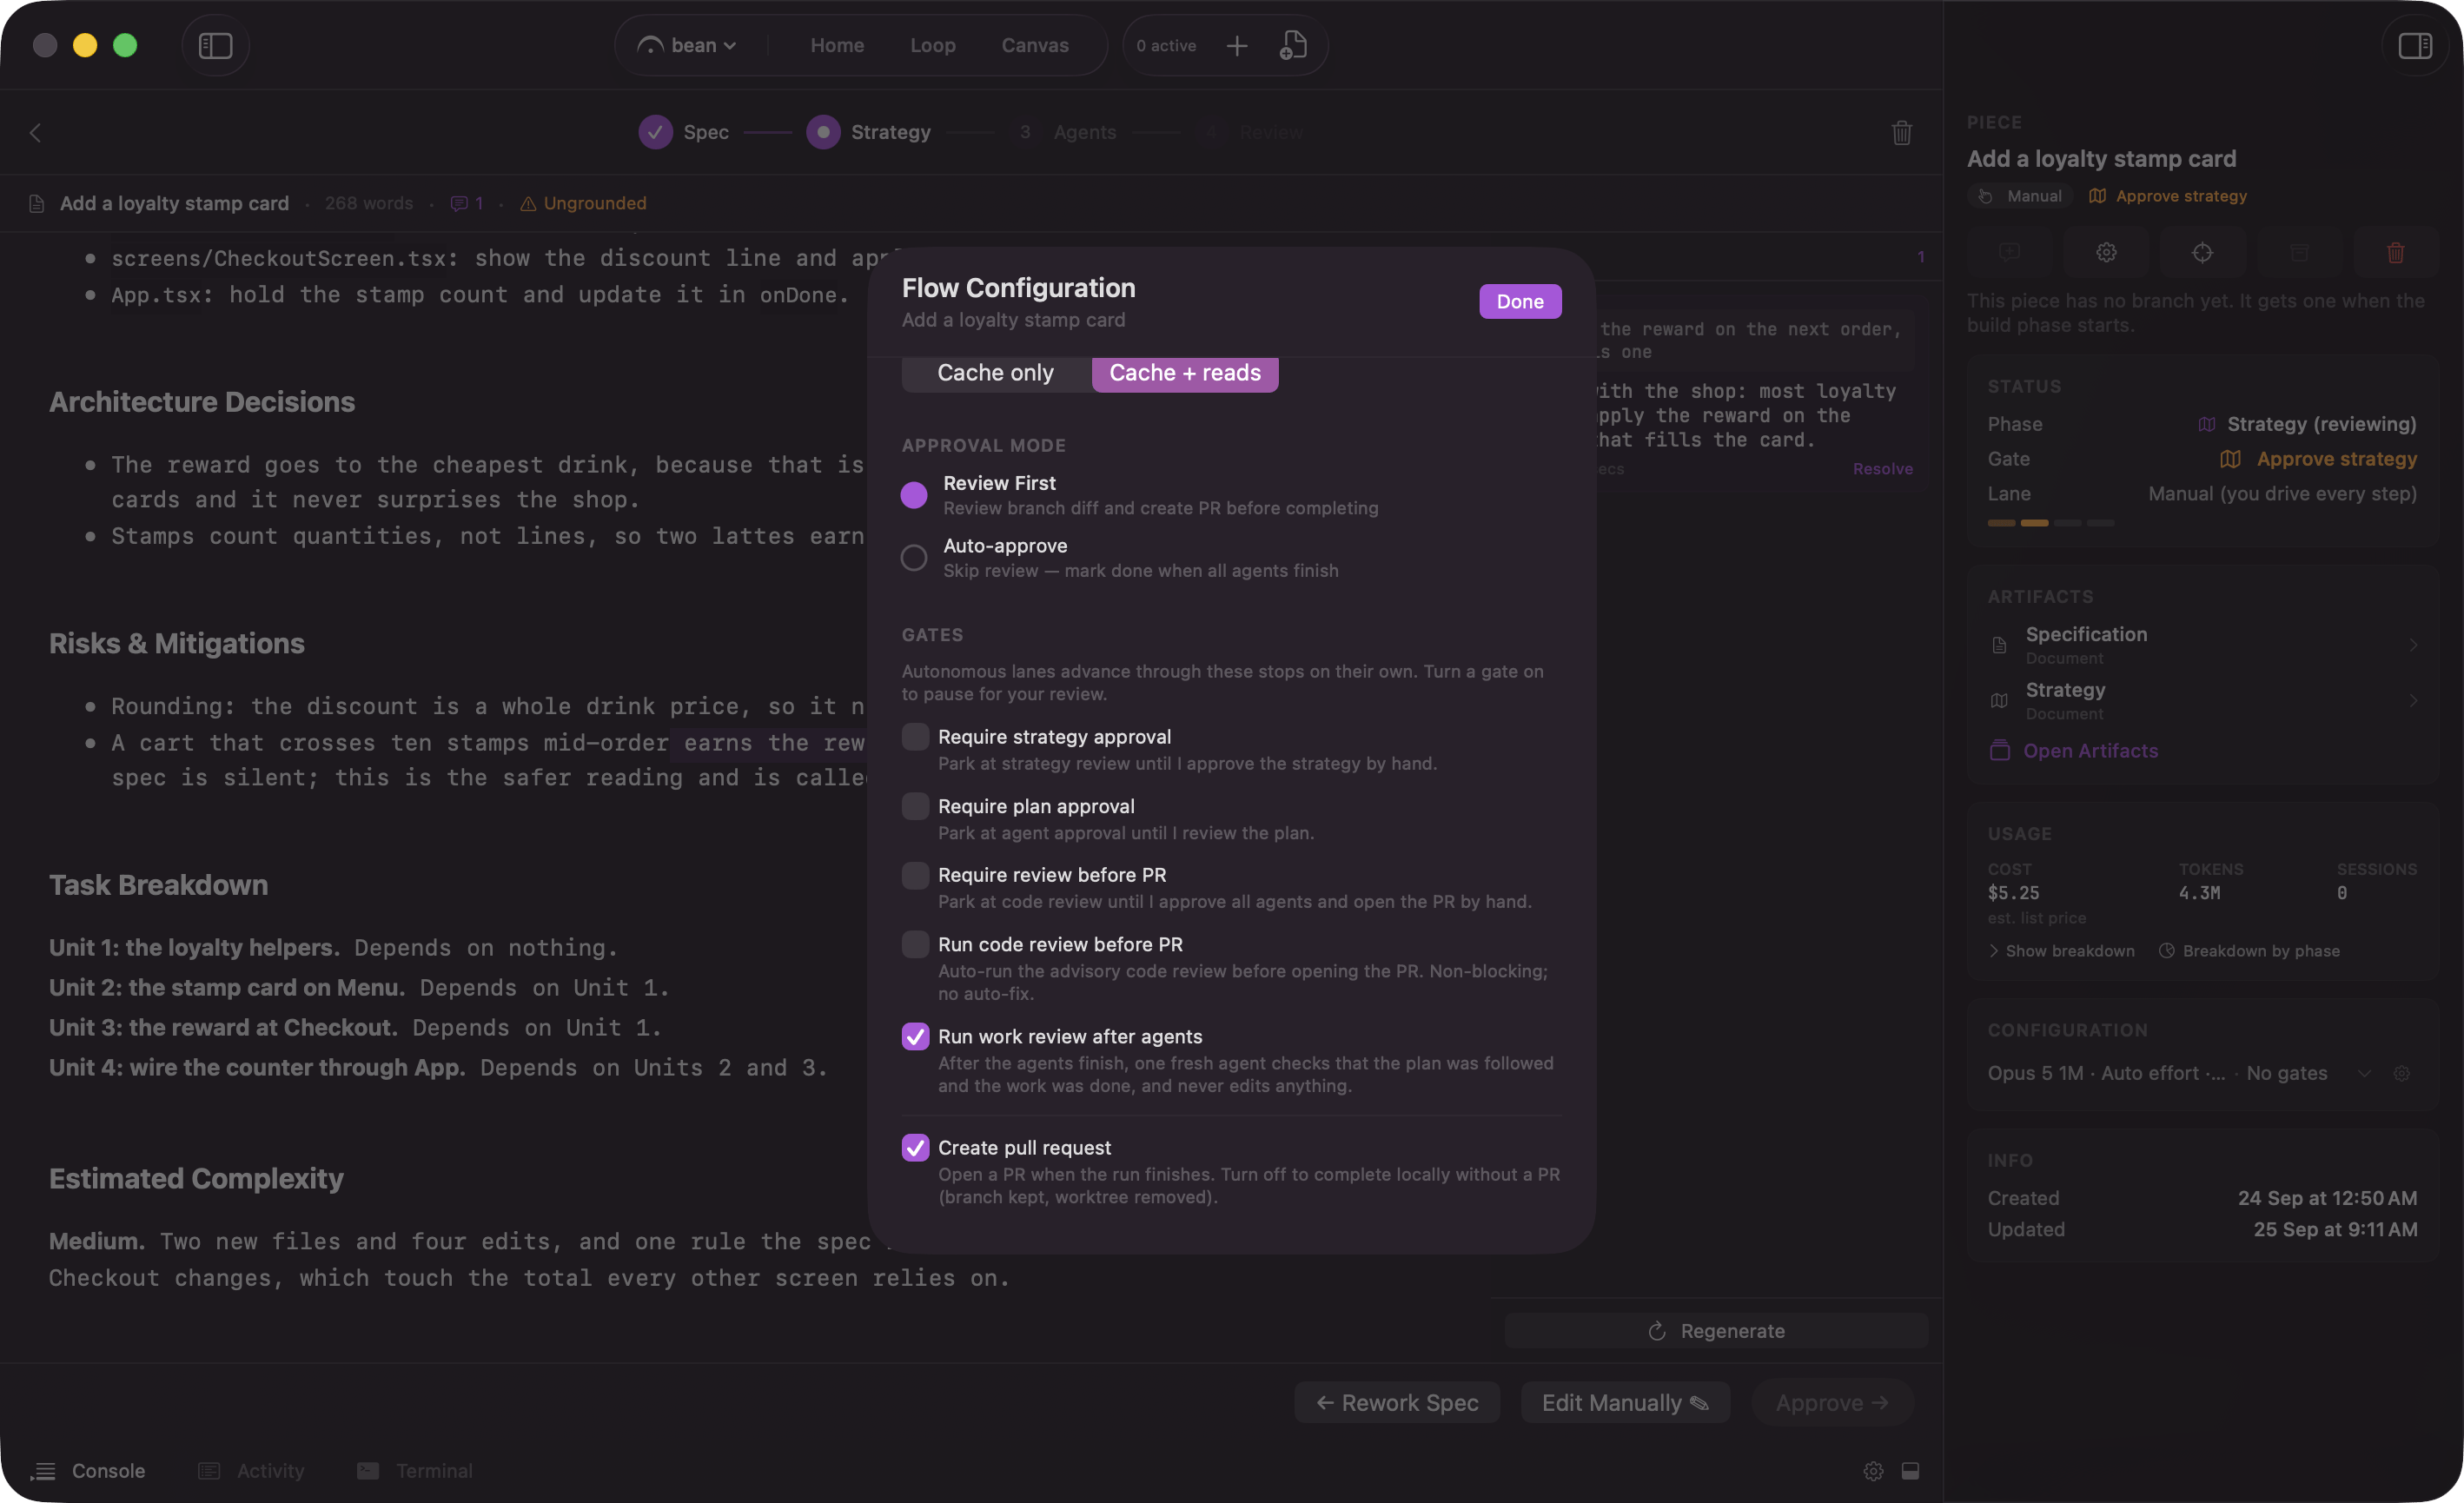This screenshot has height=1503, width=2464.
Task: Uncheck Create pull request option
Action: (x=914, y=1148)
